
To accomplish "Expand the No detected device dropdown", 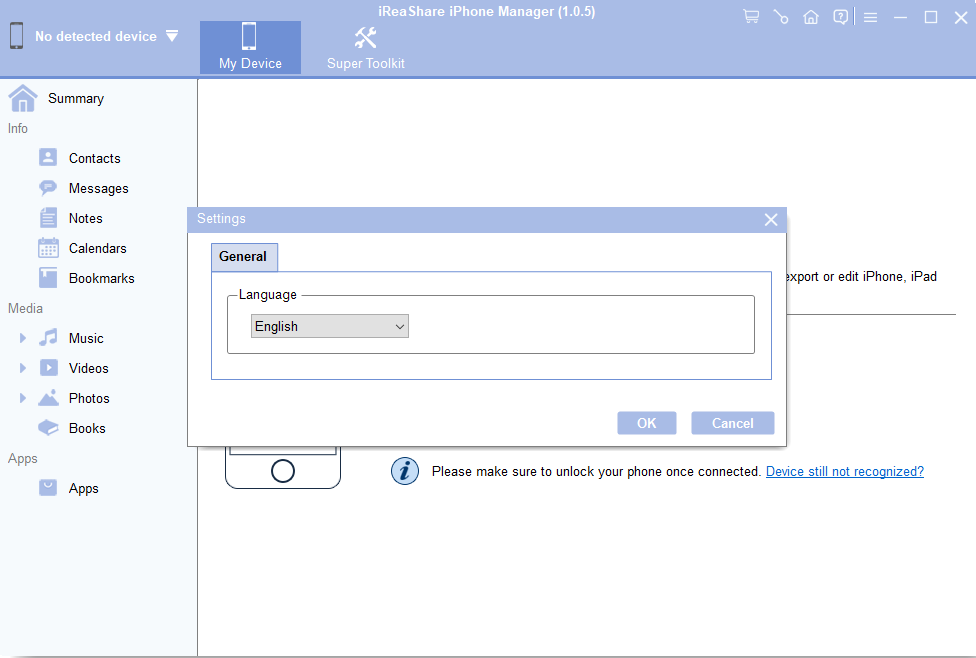I will 172,35.
